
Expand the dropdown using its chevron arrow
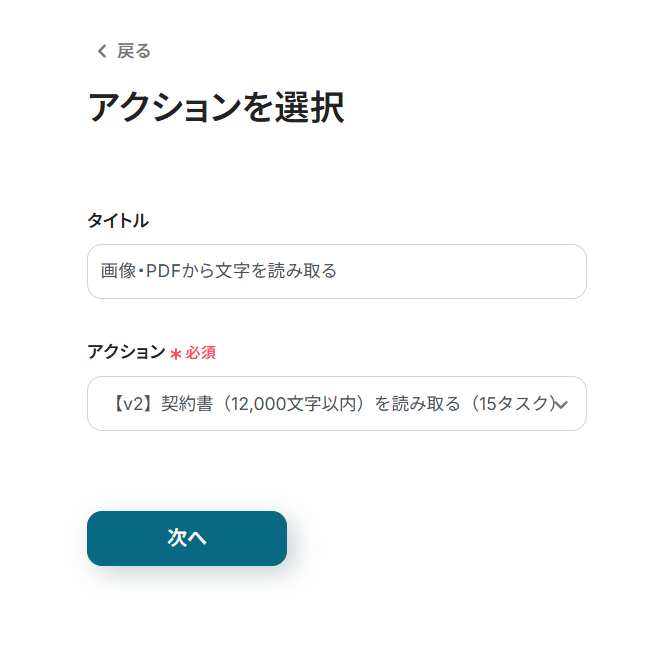(x=561, y=404)
